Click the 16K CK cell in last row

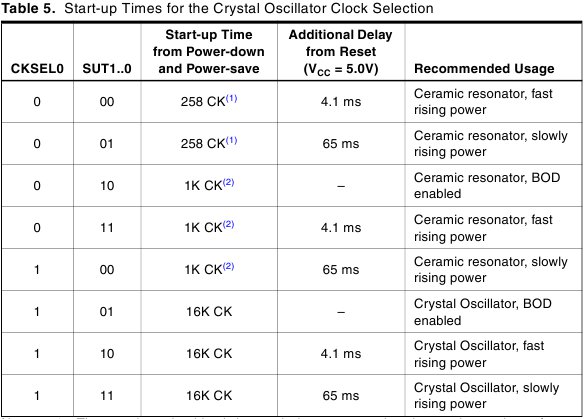click(209, 395)
